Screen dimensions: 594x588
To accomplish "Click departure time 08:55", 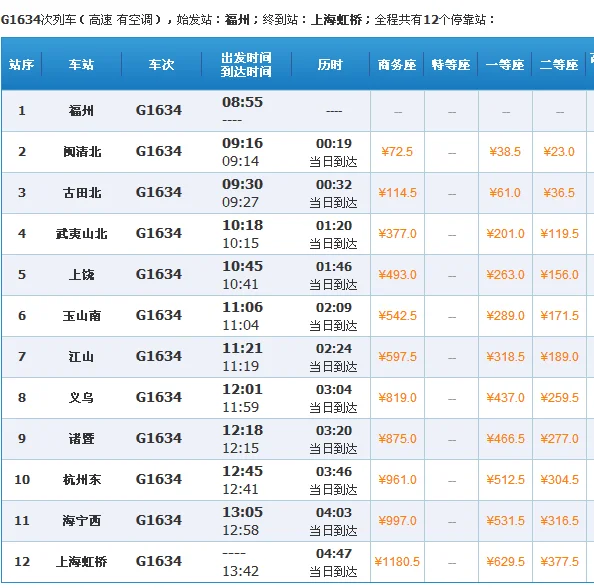I will pos(242,102).
